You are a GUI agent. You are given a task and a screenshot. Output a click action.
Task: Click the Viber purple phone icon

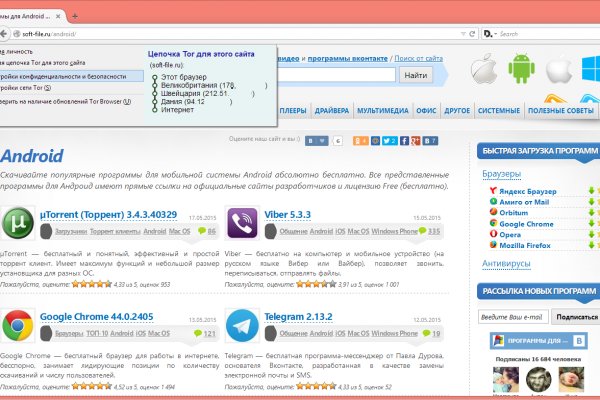(x=242, y=223)
